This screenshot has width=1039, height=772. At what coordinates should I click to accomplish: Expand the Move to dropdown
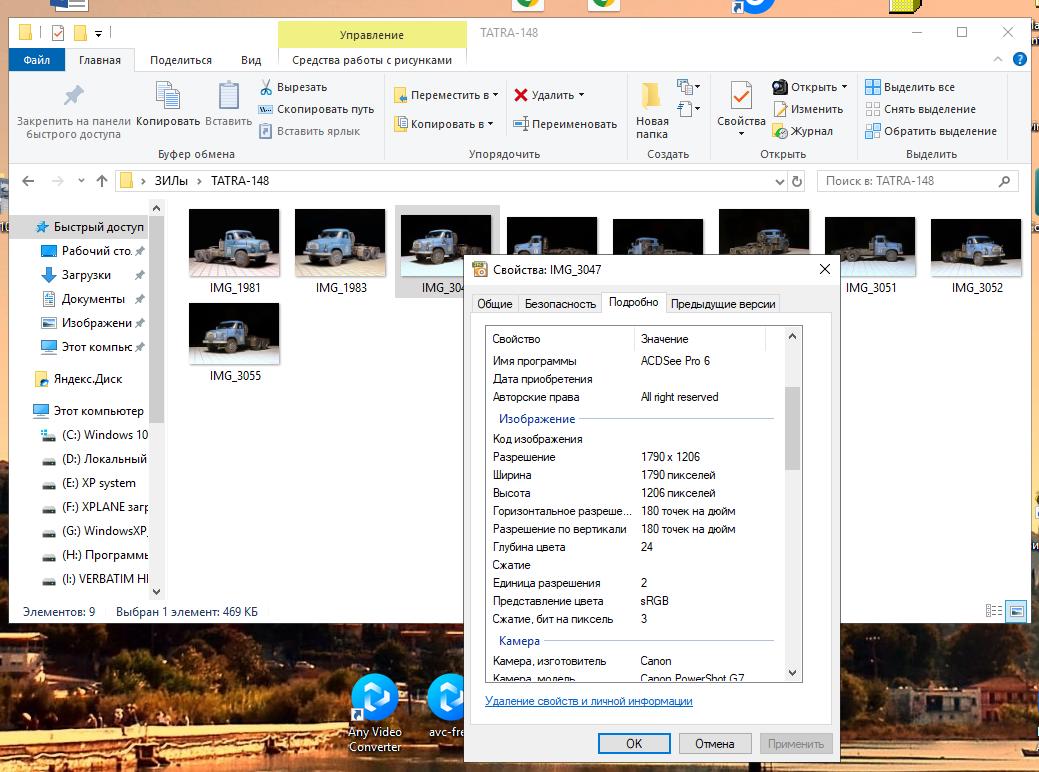coord(496,96)
